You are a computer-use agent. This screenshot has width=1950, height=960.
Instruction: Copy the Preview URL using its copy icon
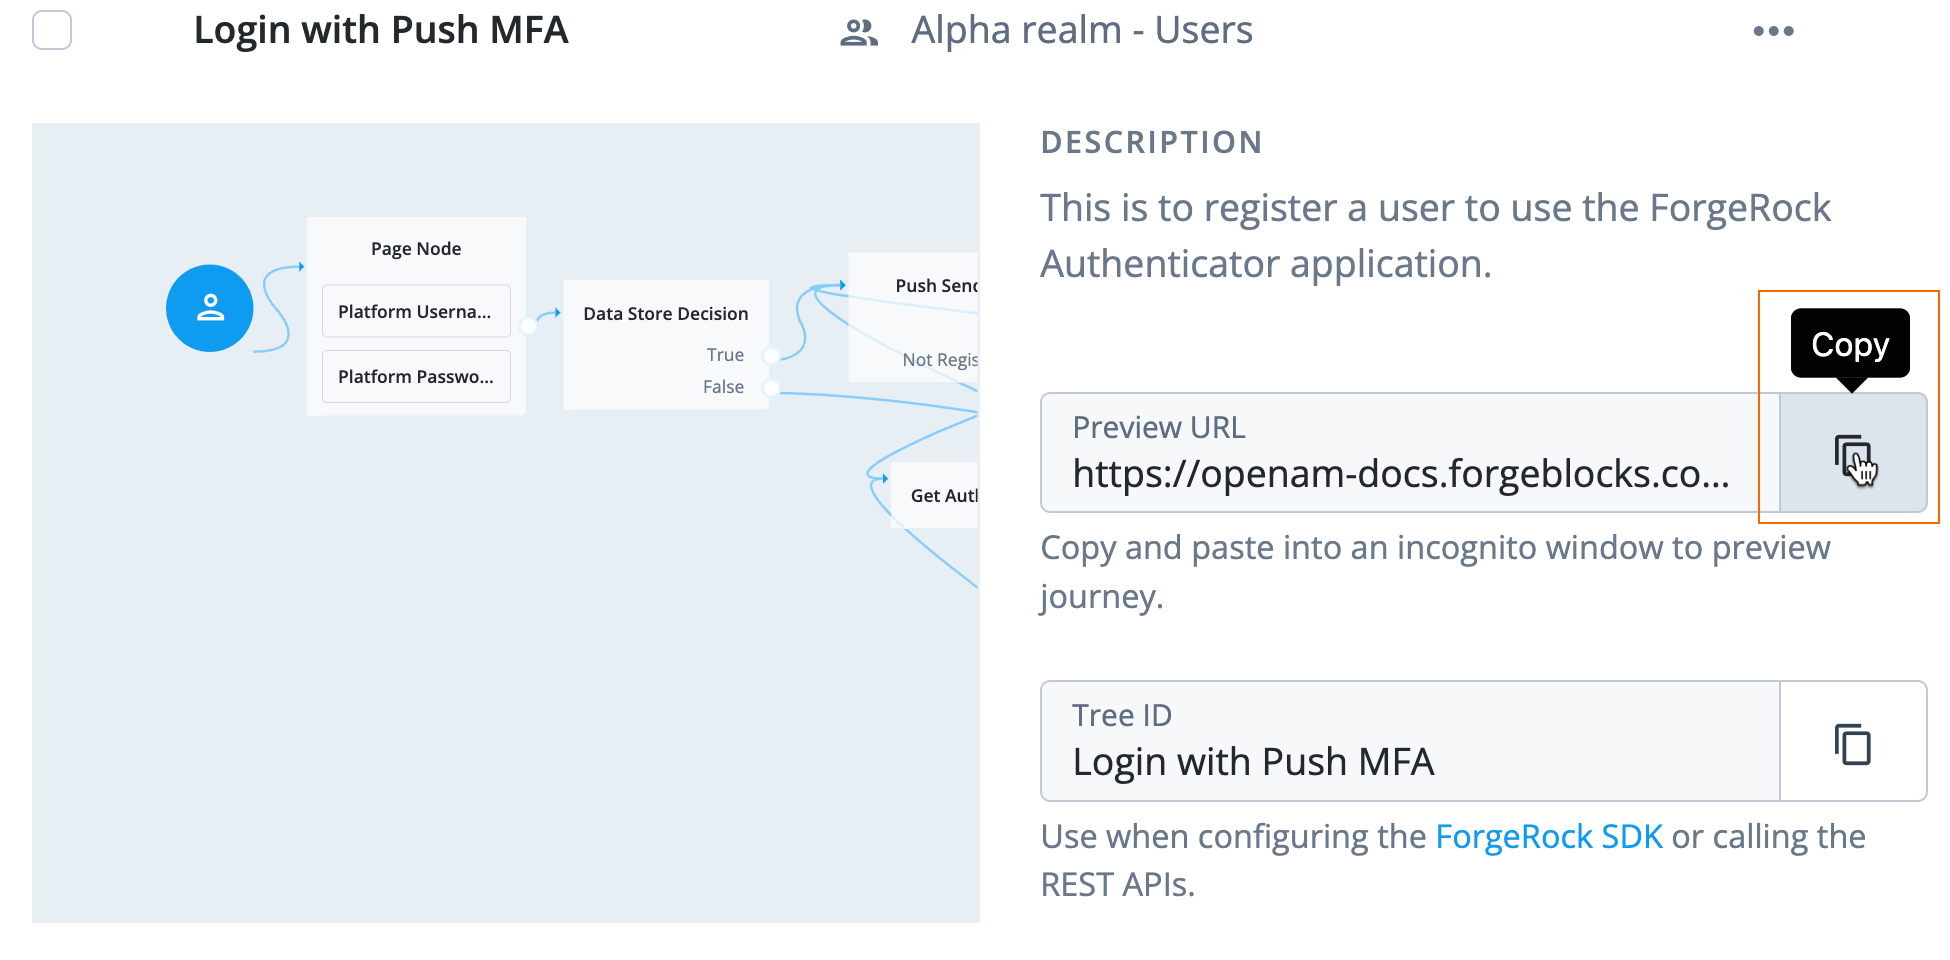click(x=1851, y=453)
